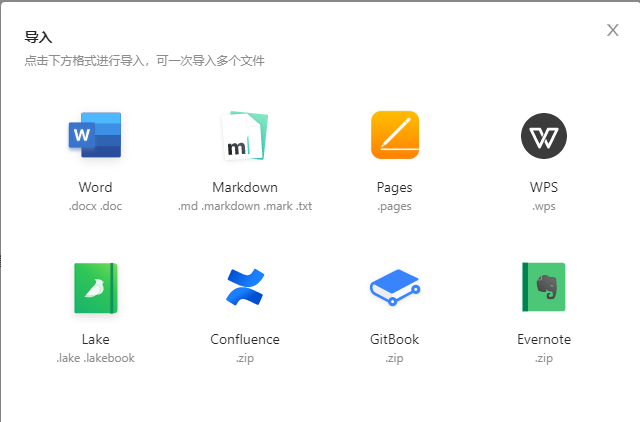Choose the Markdown file icon
Image resolution: width=640 pixels, height=422 pixels.
click(245, 135)
